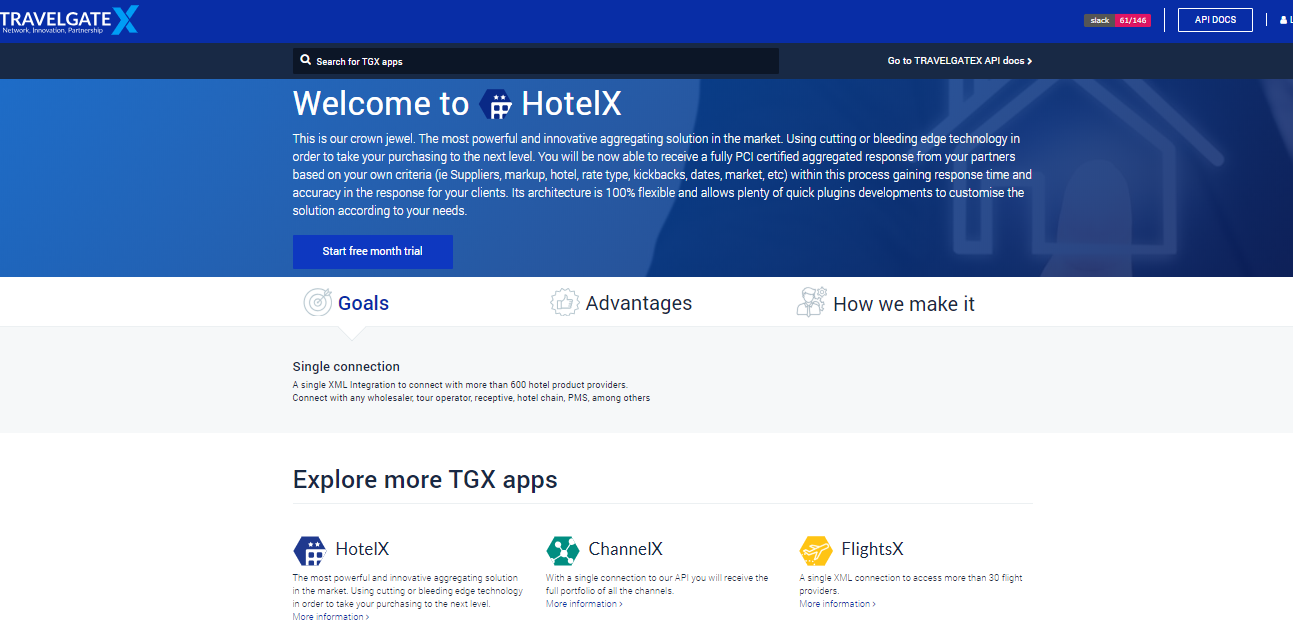Click the HotelX hexagon icon in welcome heading
The image size is (1293, 633).
(496, 104)
